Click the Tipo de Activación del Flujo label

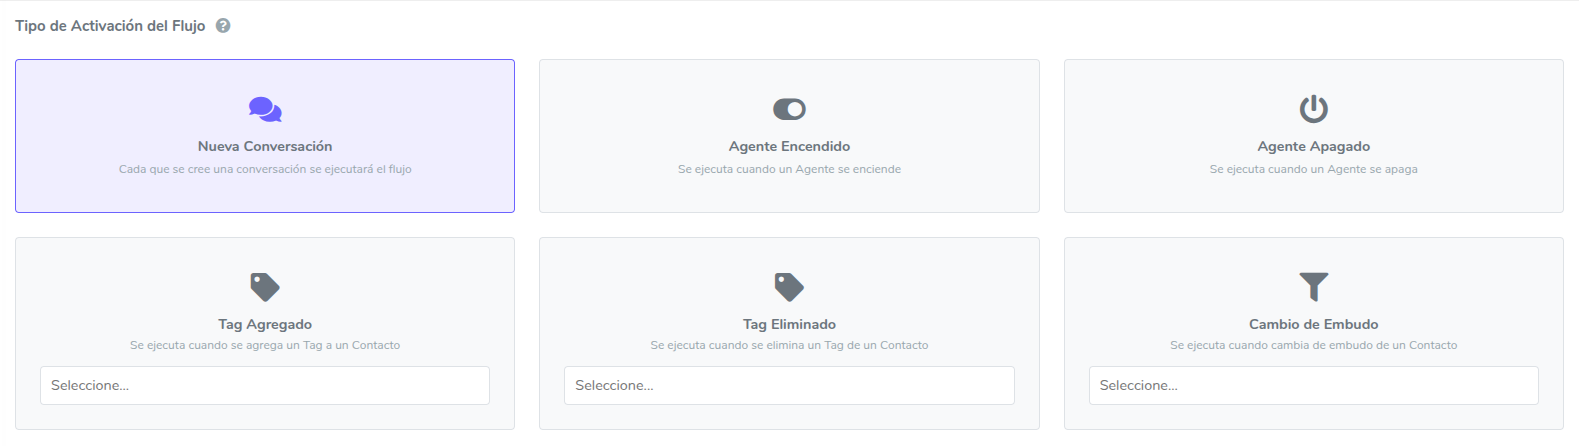tap(110, 26)
